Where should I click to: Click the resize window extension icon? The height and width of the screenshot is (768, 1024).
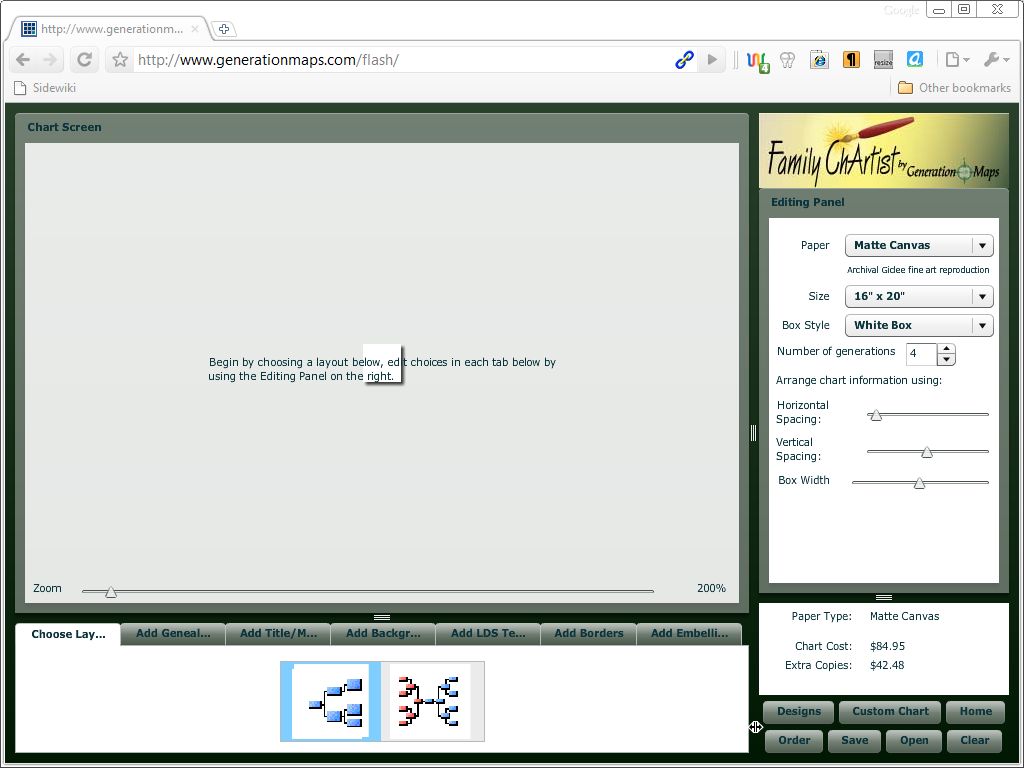click(883, 60)
